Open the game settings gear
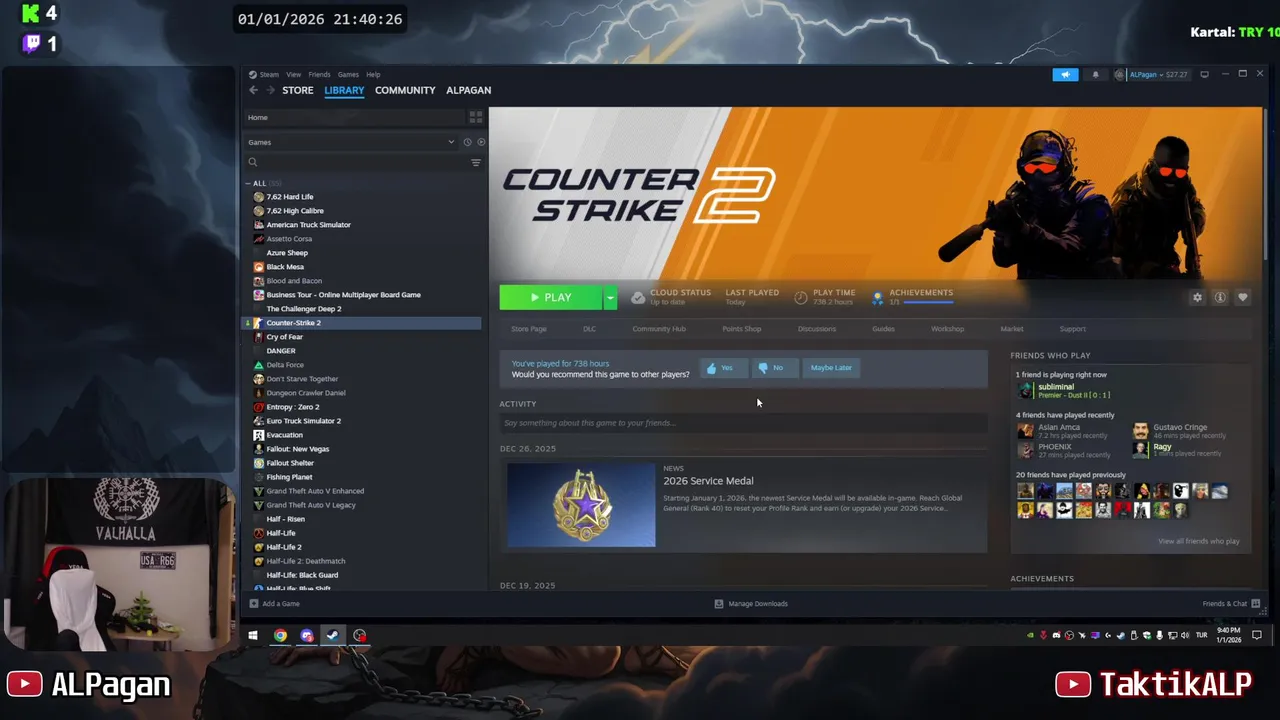Screen dimensions: 1280x720 (1197, 297)
